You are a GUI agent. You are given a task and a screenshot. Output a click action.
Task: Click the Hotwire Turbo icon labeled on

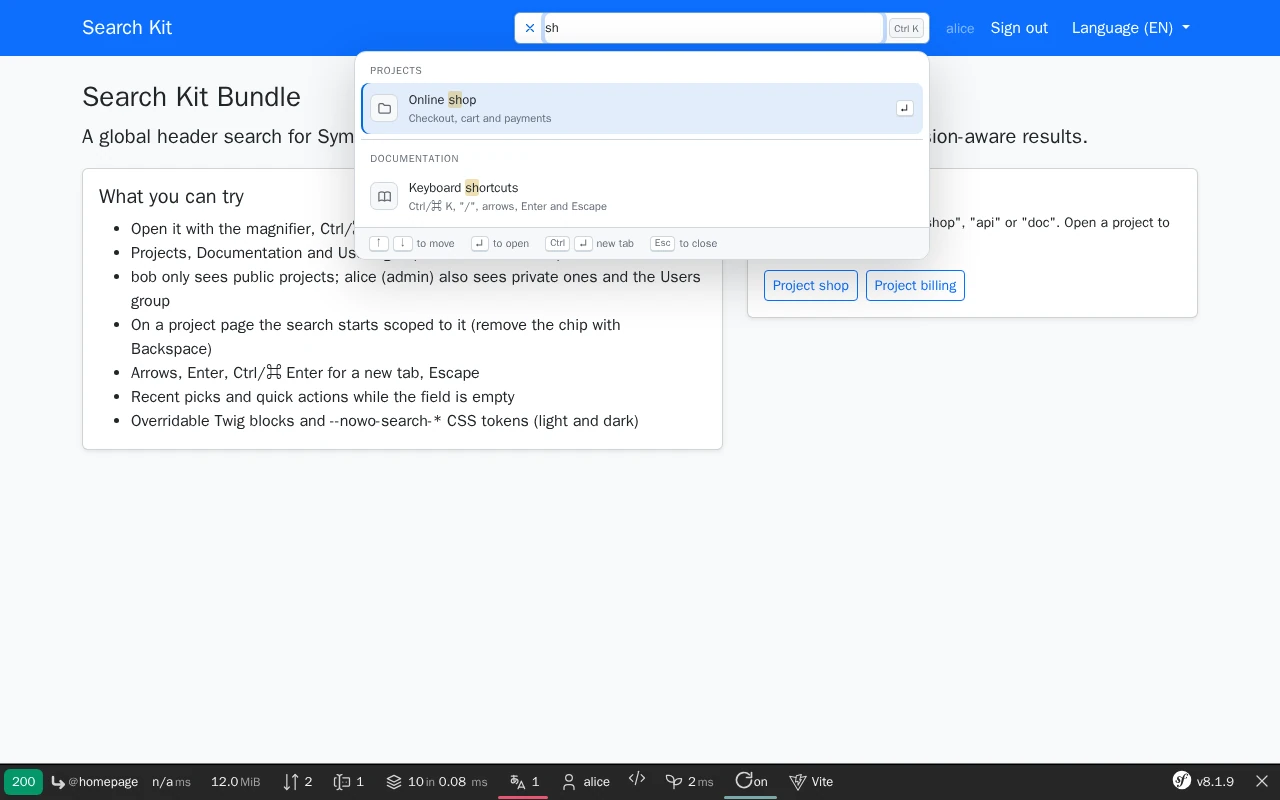[x=751, y=782]
